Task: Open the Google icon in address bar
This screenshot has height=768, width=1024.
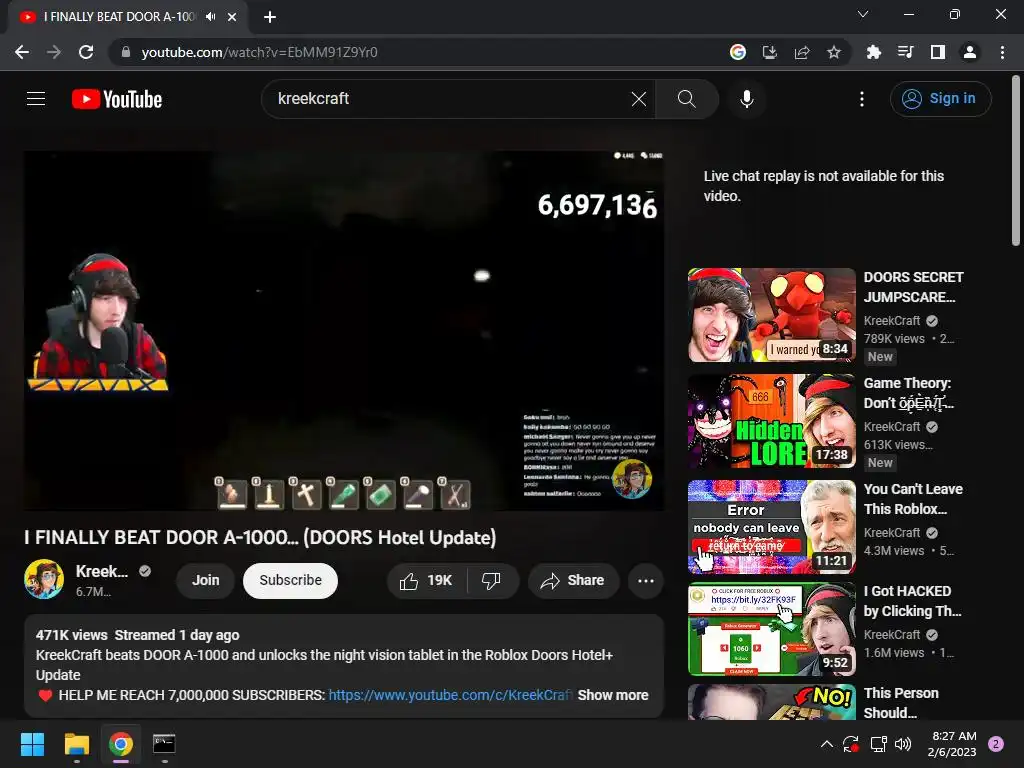Action: point(738,52)
